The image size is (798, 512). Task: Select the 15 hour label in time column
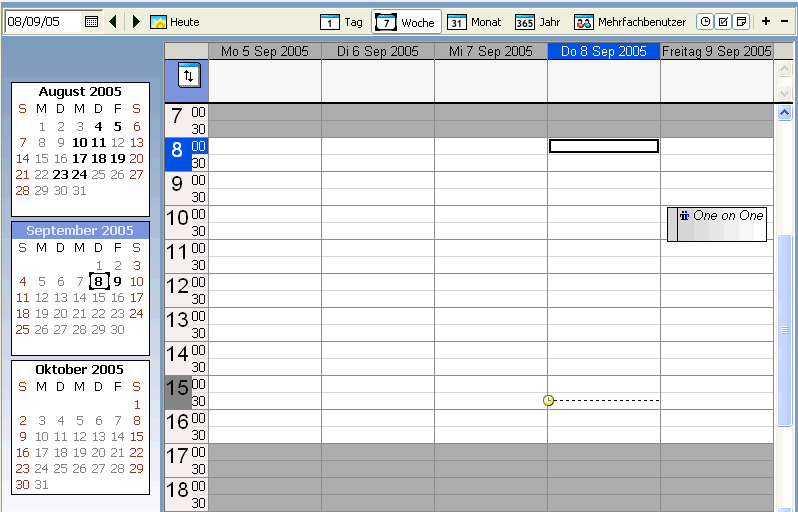point(178,389)
